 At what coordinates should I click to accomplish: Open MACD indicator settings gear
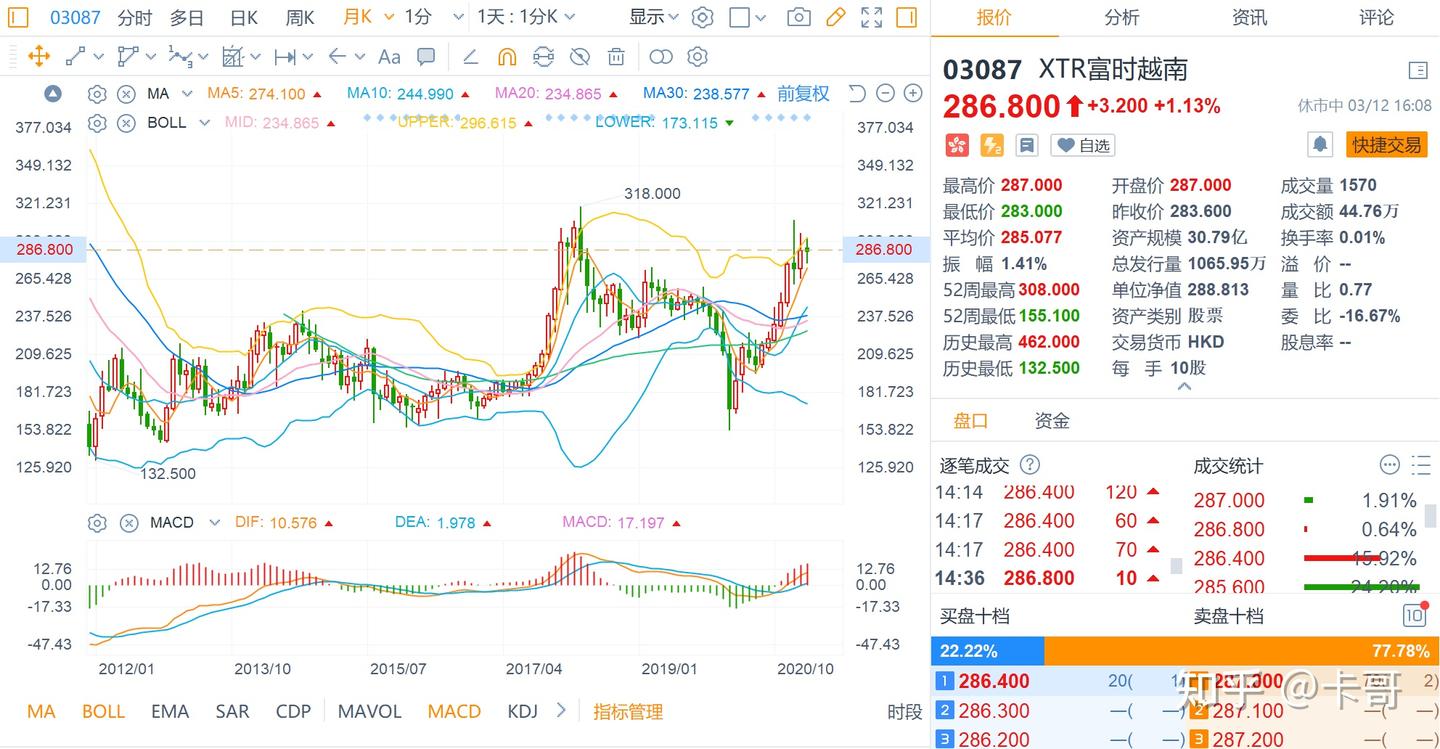pyautogui.click(x=97, y=522)
